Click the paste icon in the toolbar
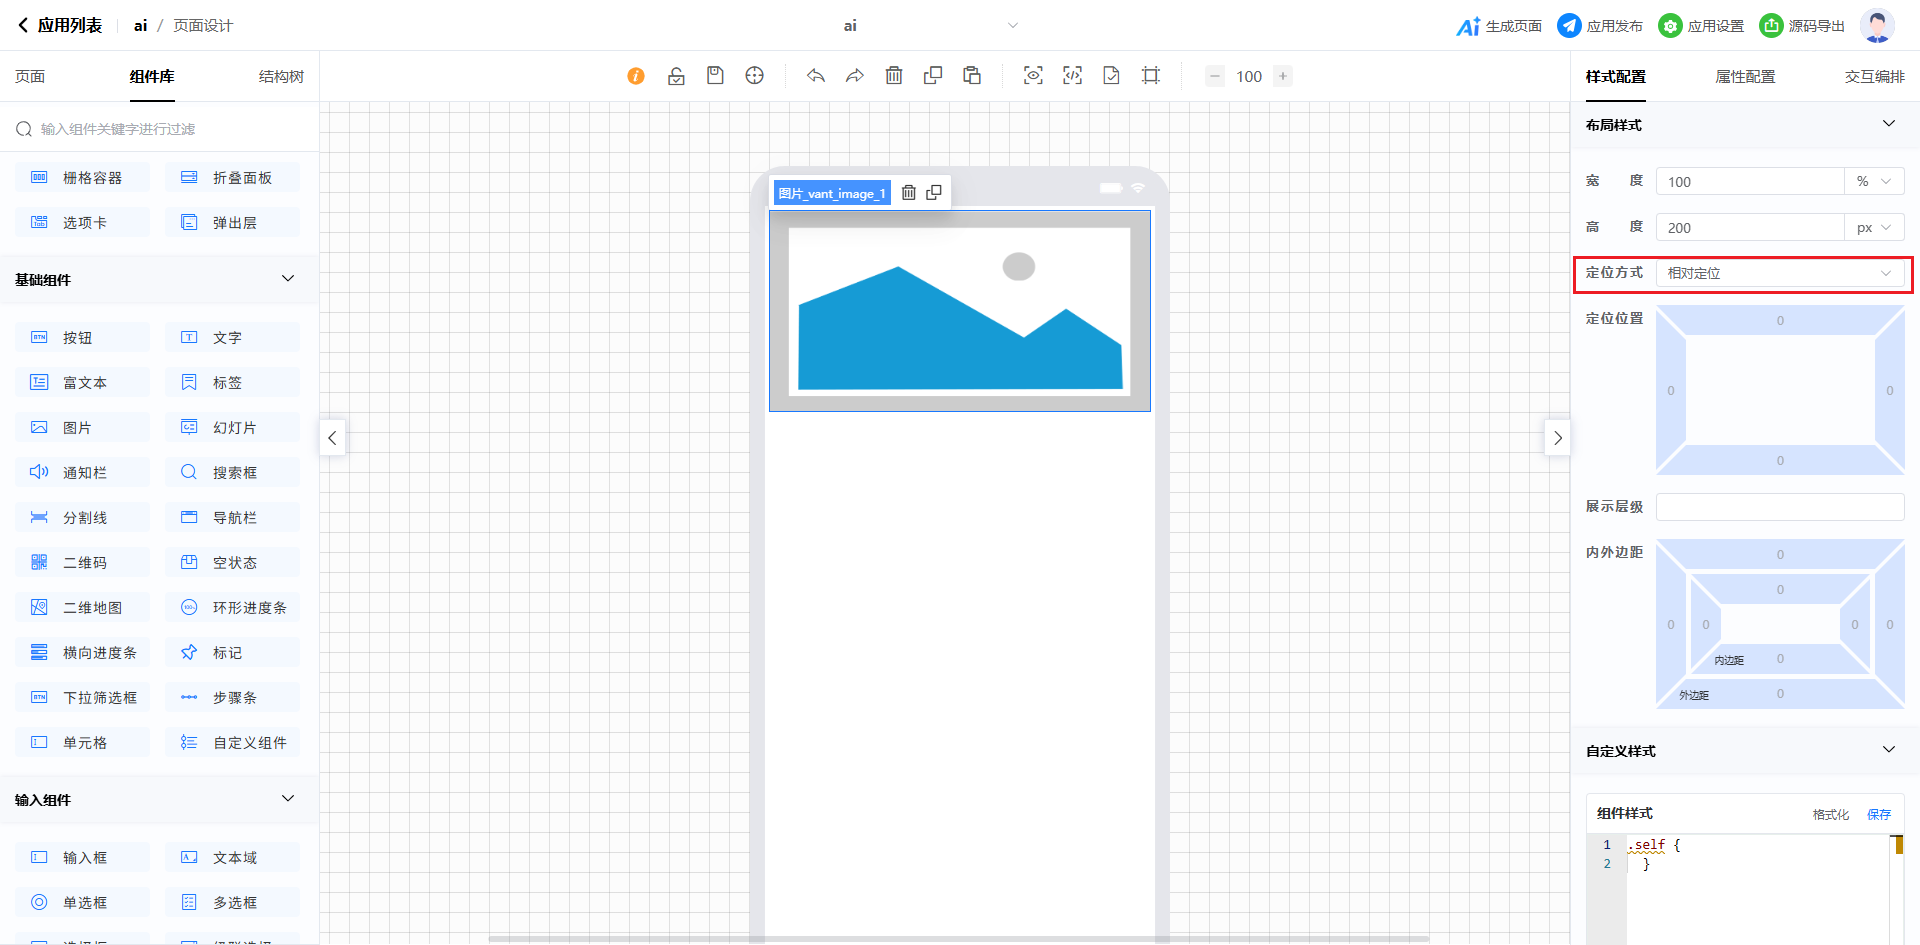The height and width of the screenshot is (945, 1920). coord(972,76)
